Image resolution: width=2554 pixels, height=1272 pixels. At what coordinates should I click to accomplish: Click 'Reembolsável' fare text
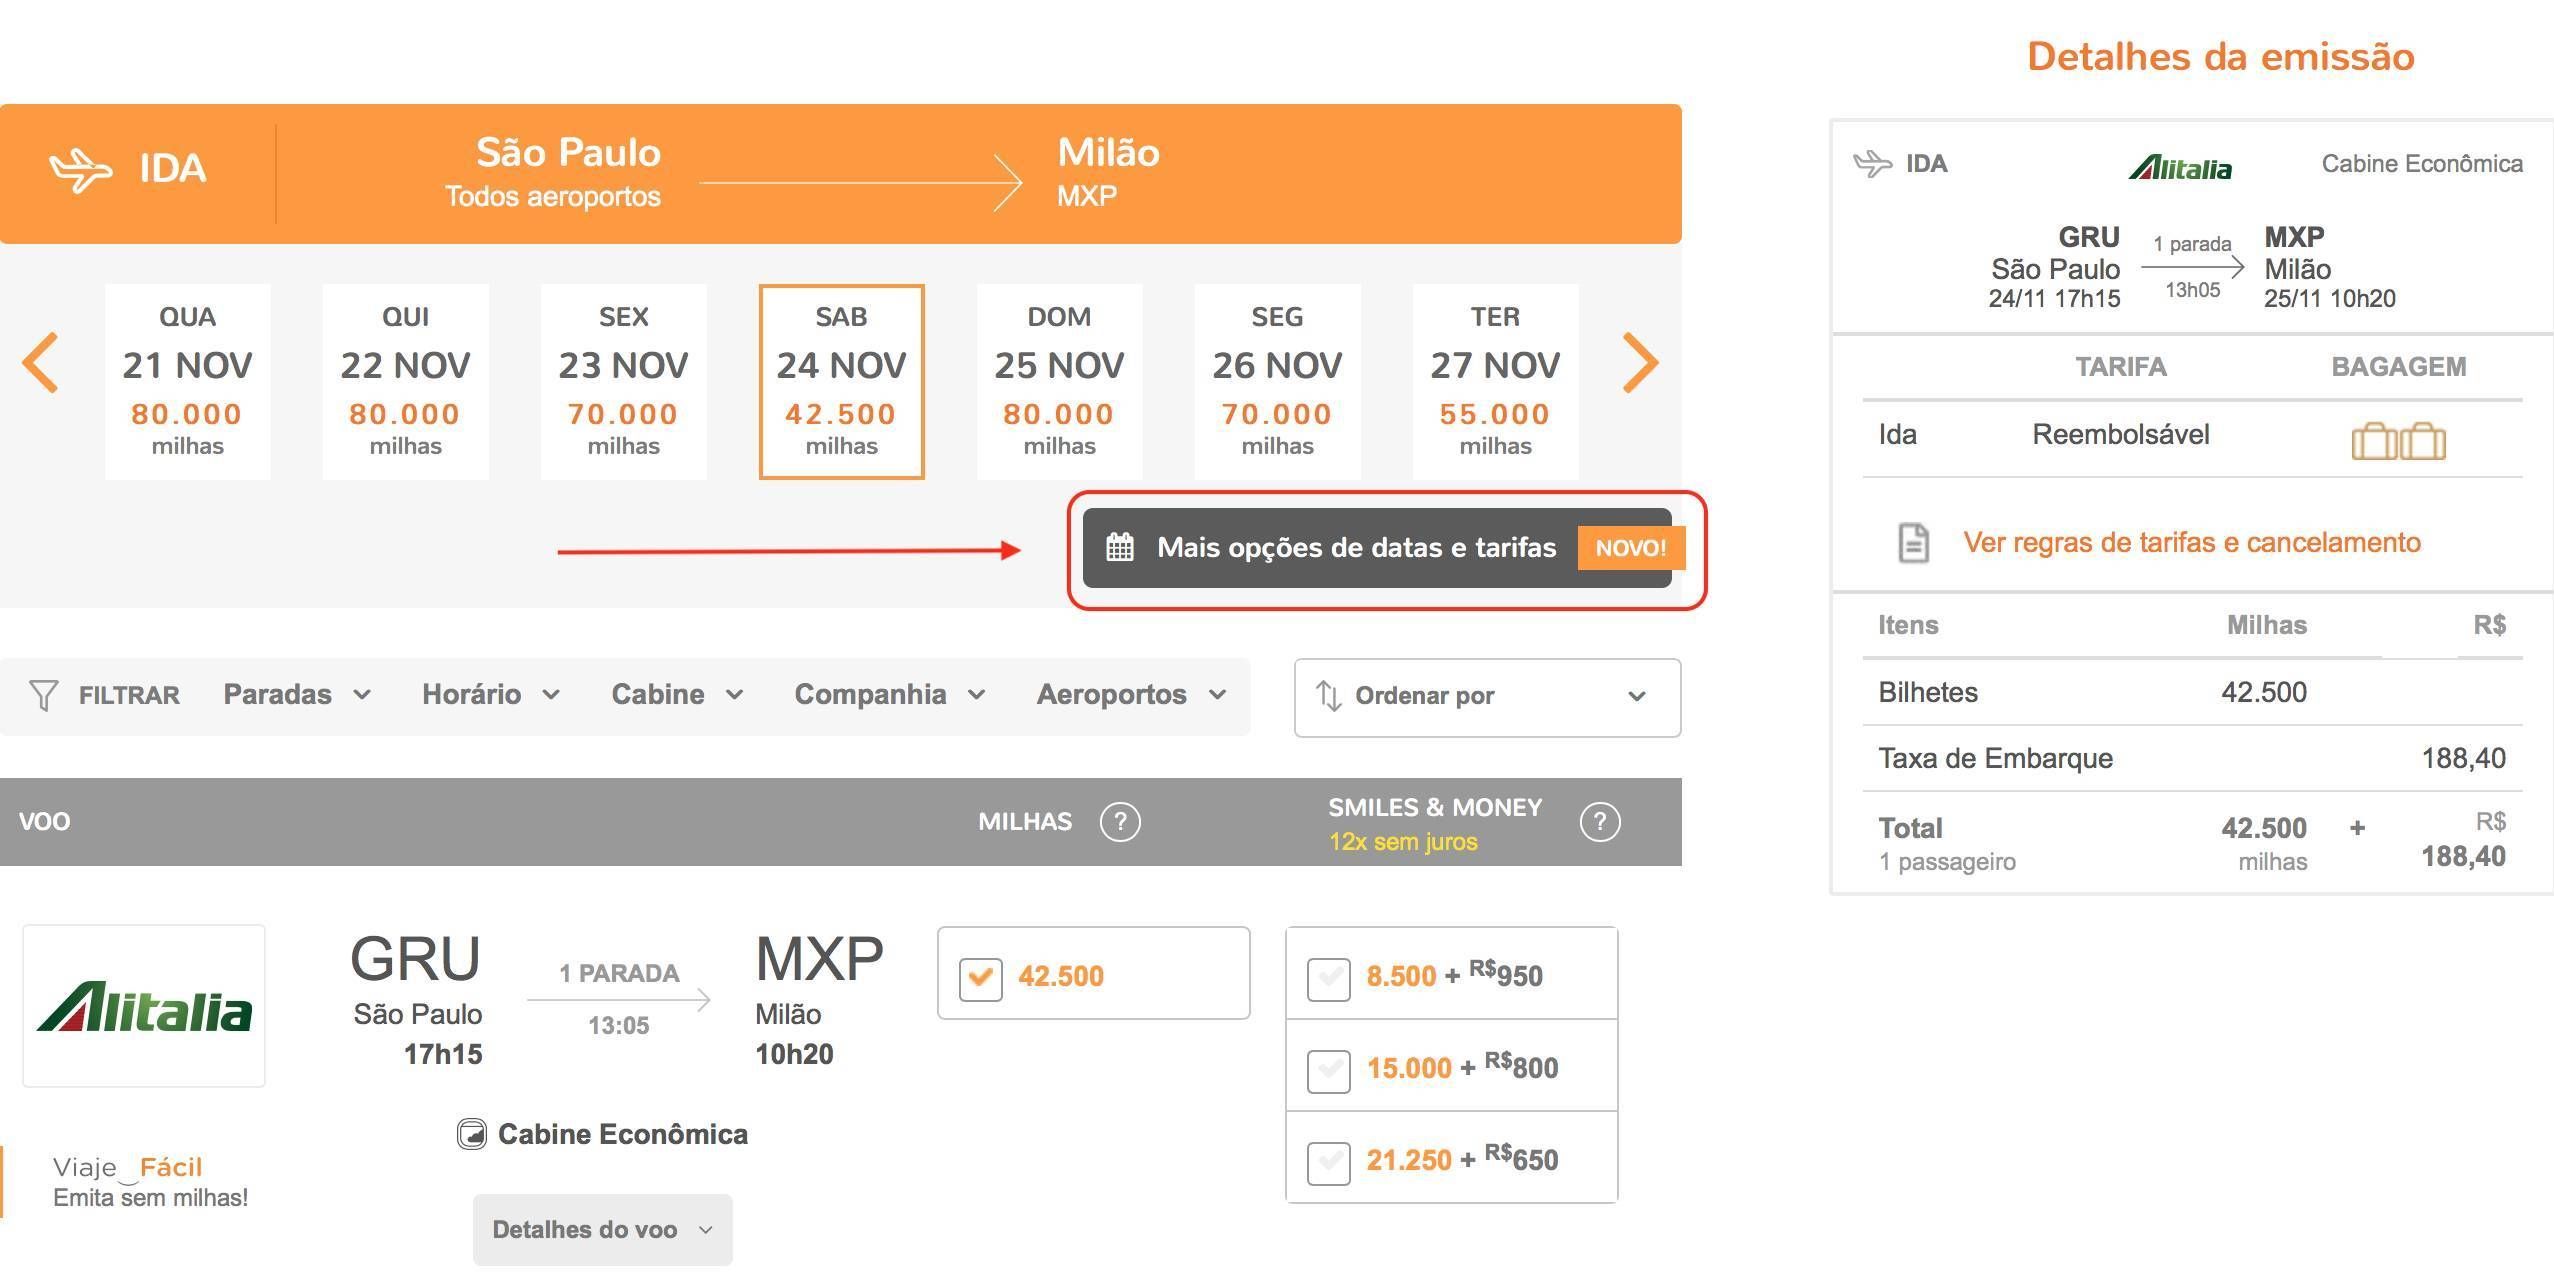coord(2120,434)
